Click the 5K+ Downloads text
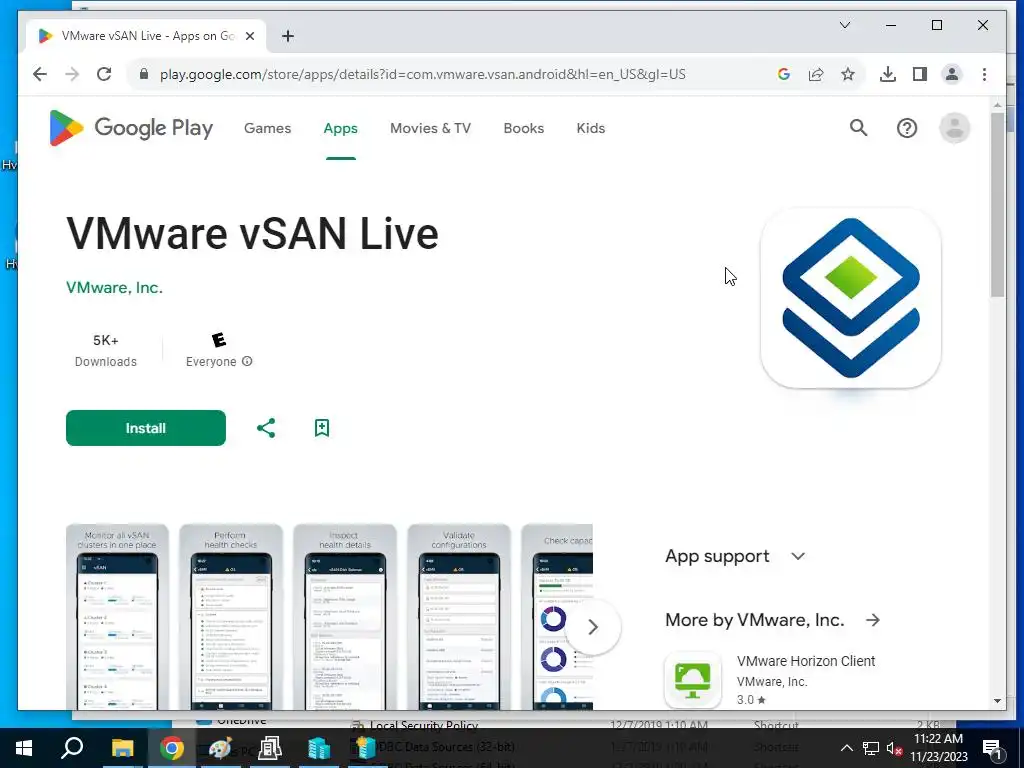This screenshot has width=1024, height=768. pos(106,351)
